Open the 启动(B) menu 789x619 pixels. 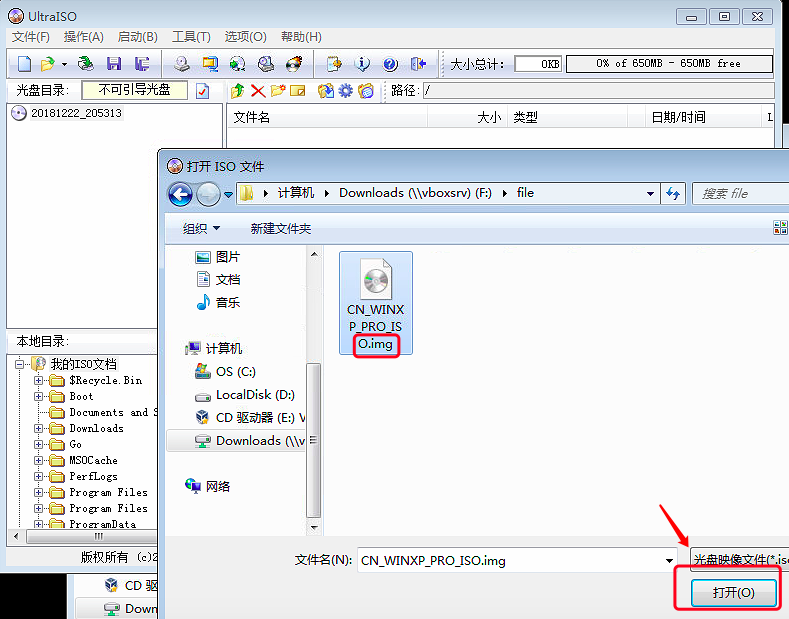(x=137, y=37)
